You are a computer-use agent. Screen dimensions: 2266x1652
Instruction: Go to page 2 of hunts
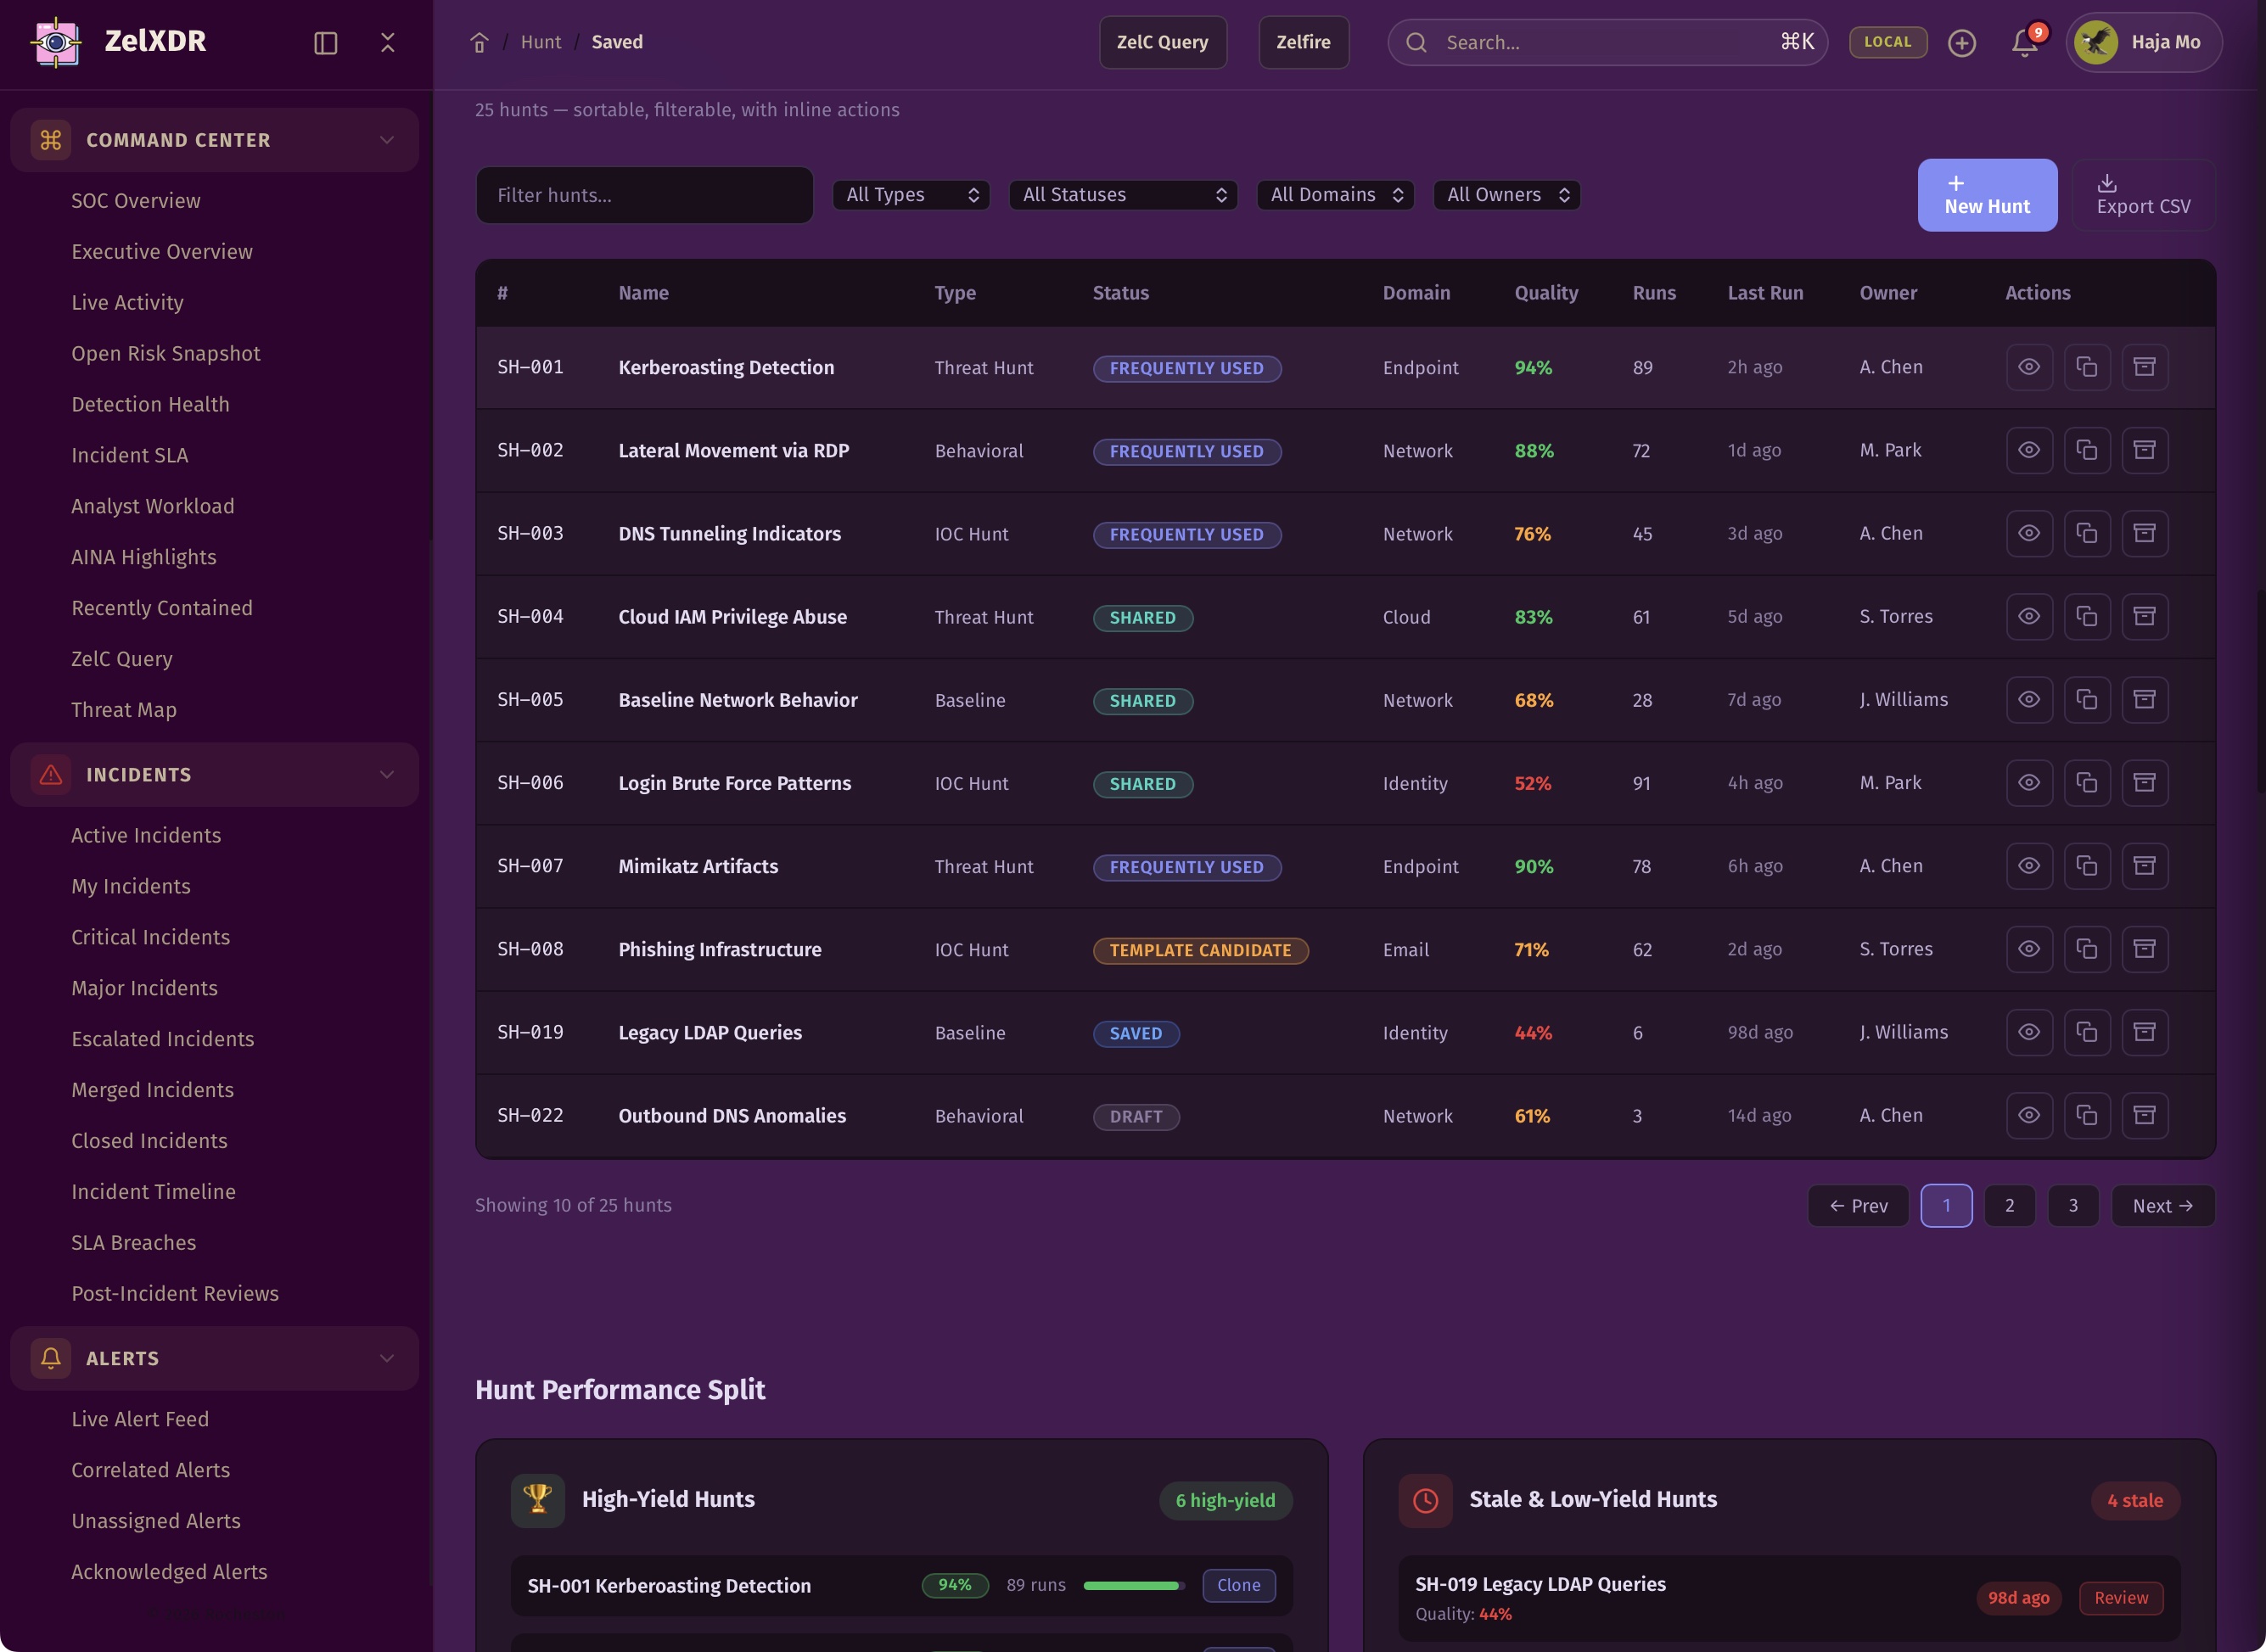[x=2008, y=1205]
